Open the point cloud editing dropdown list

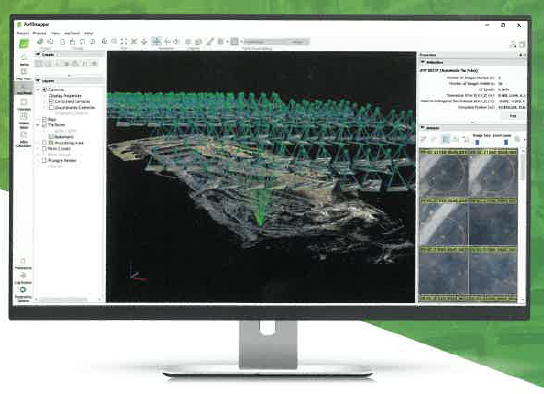(x=276, y=42)
